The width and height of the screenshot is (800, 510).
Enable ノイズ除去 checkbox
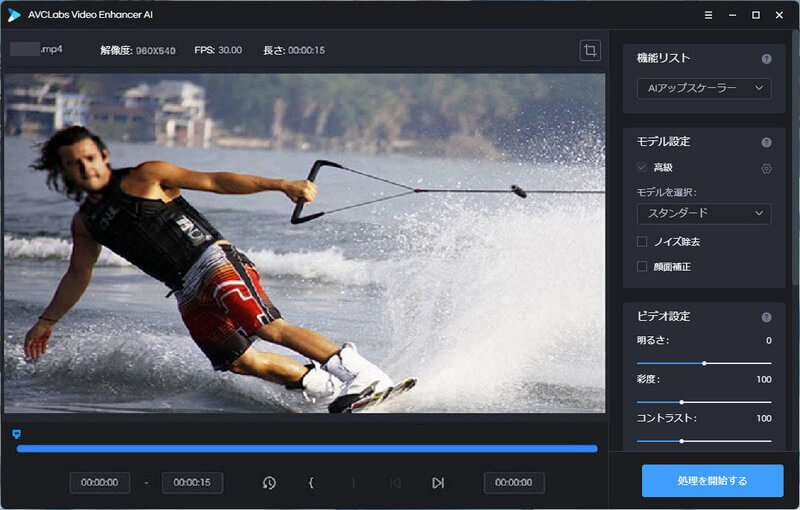(642, 241)
